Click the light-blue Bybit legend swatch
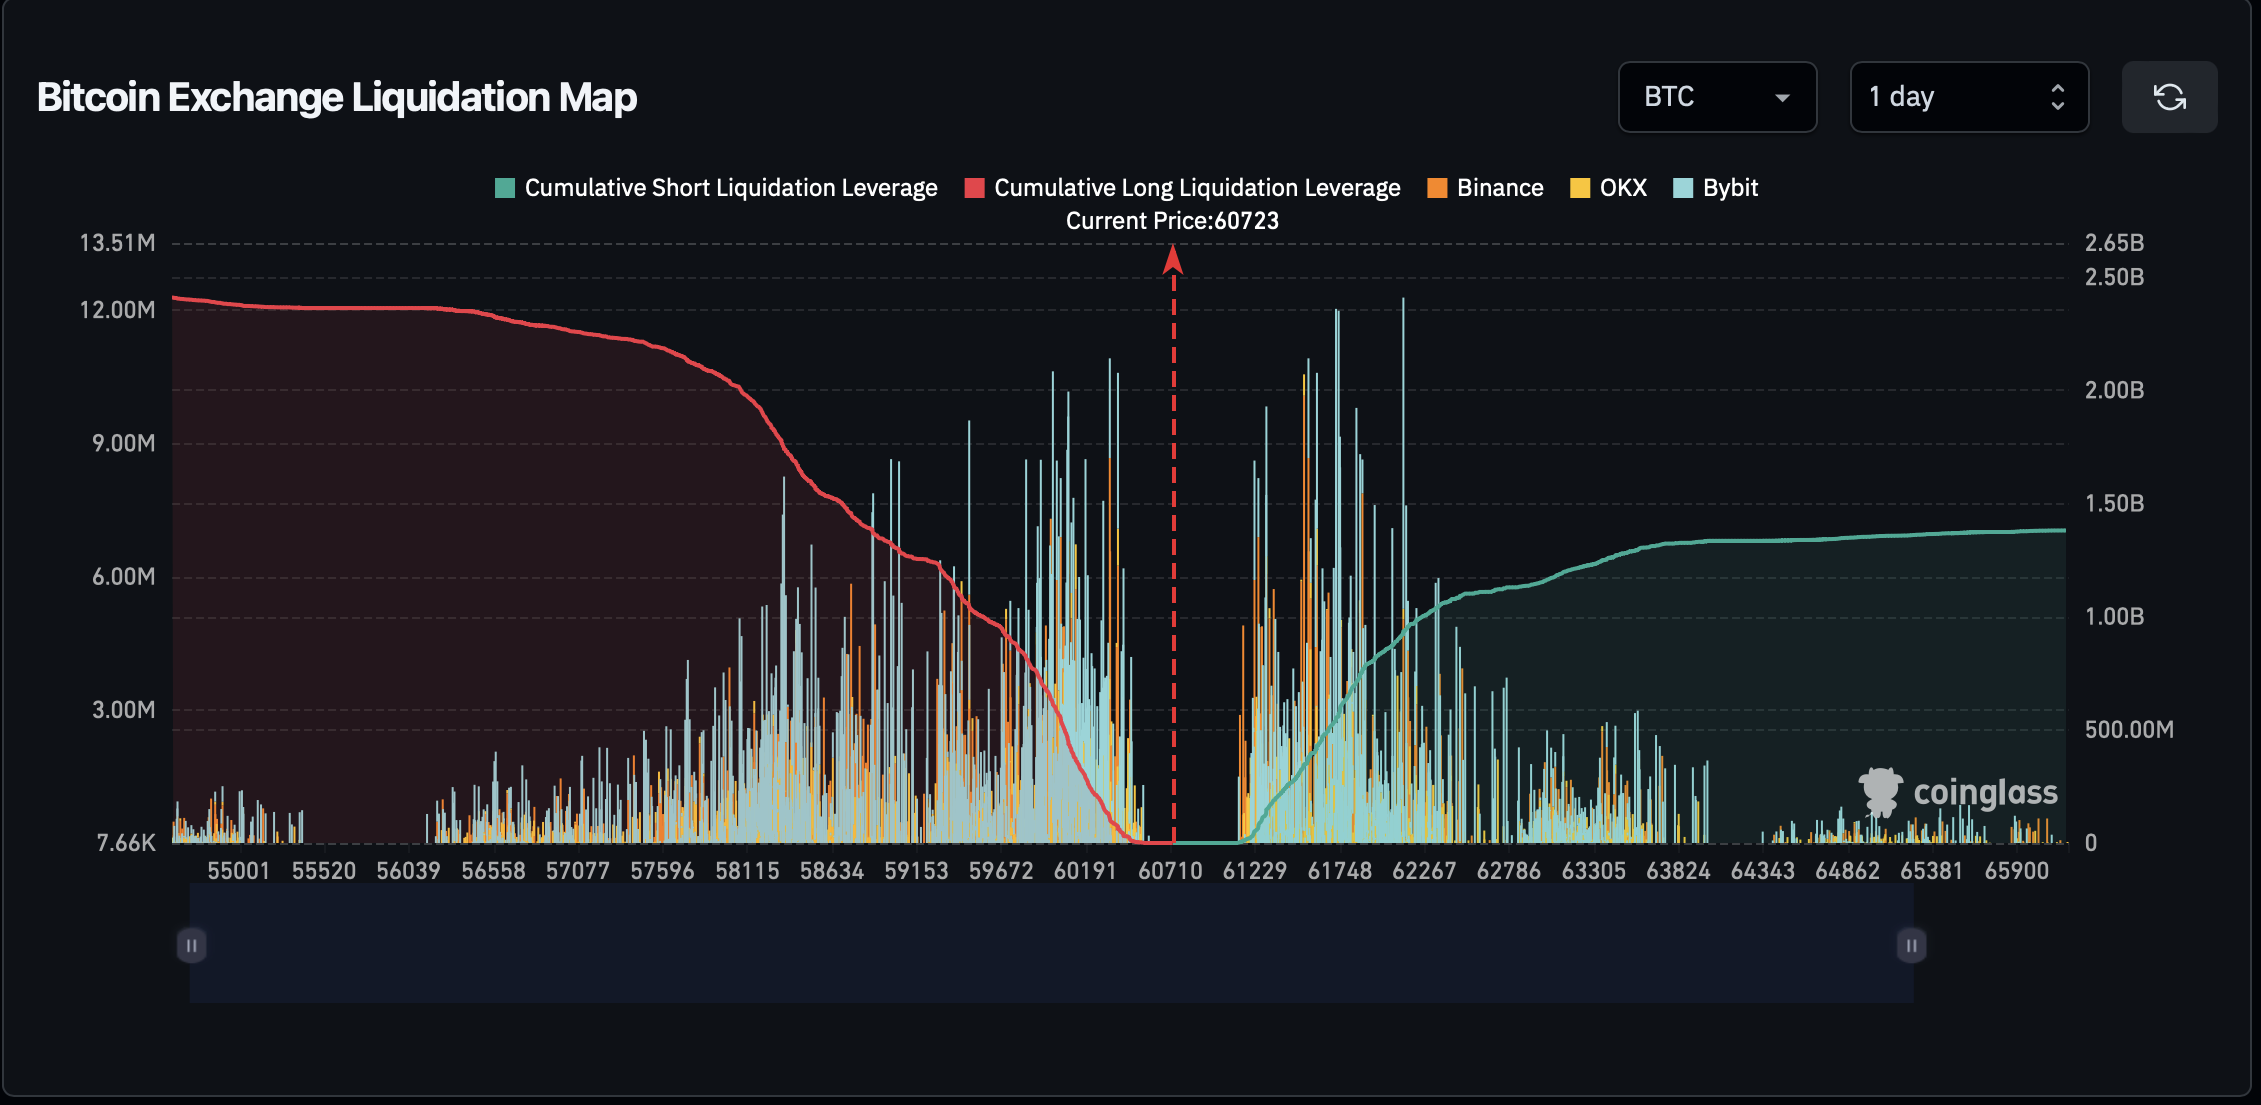The image size is (2261, 1105). [1683, 188]
